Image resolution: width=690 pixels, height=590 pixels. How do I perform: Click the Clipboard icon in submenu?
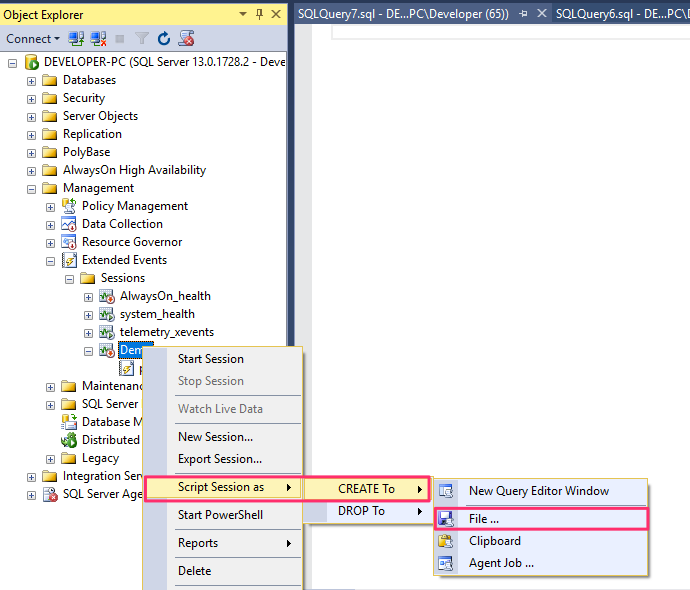click(446, 541)
